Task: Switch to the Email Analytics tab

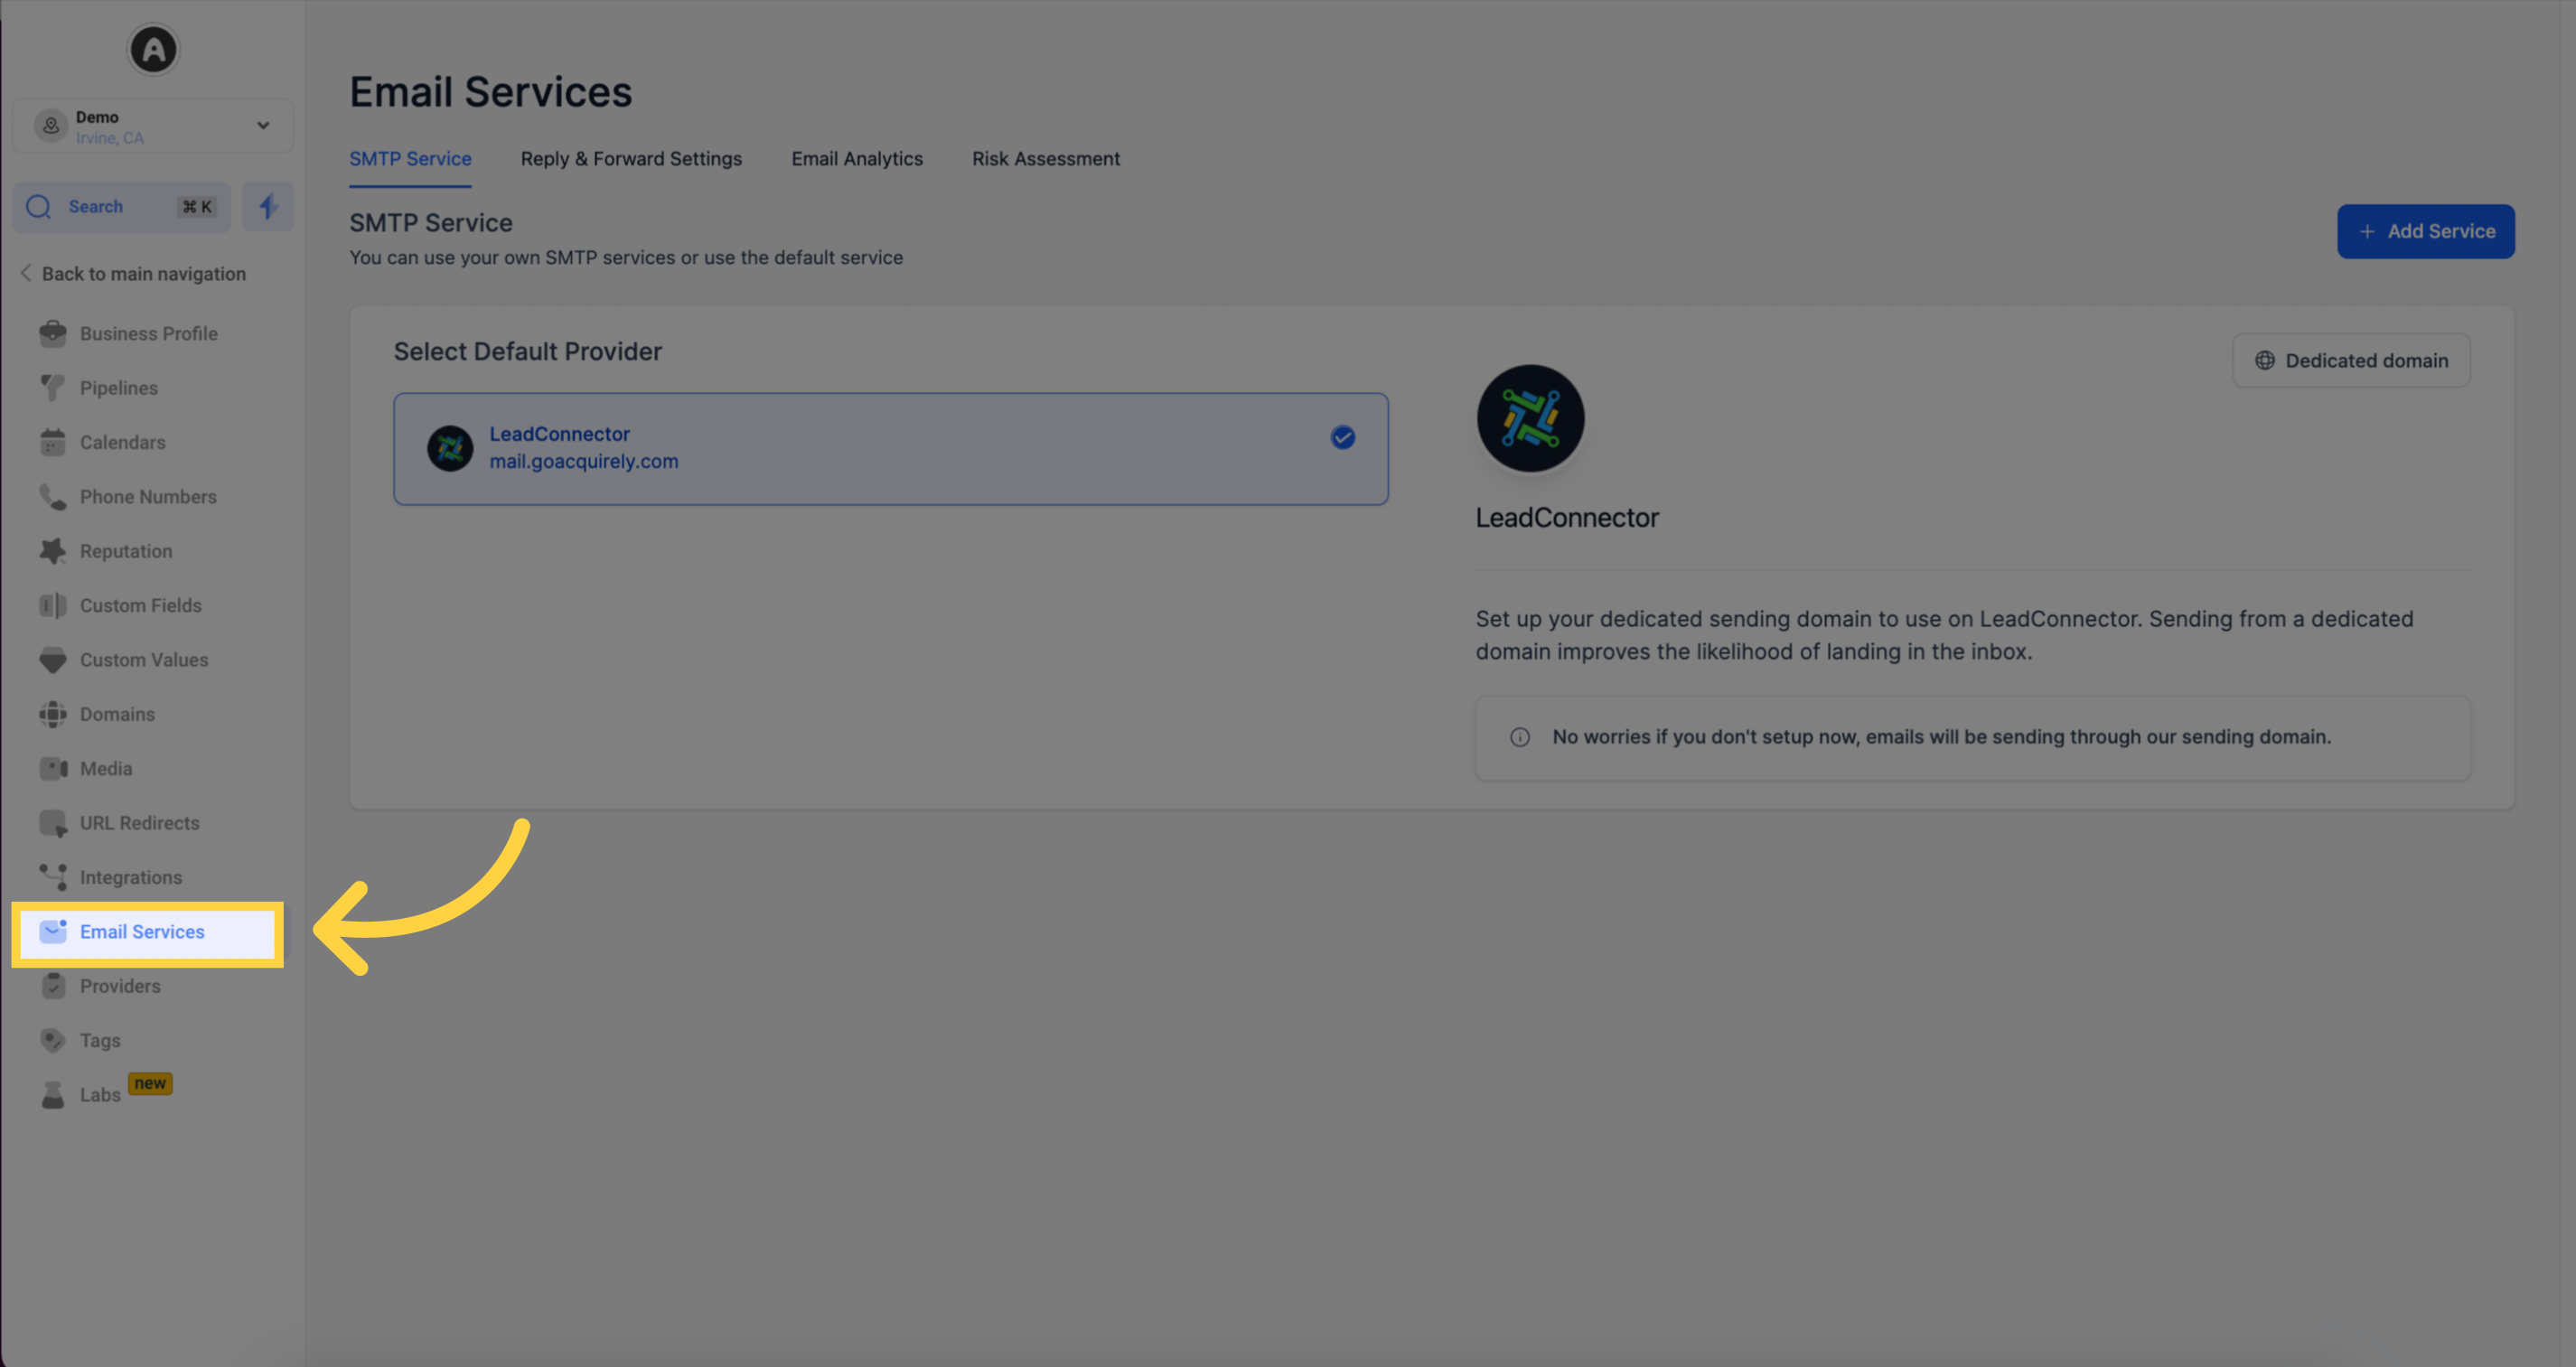Action: [857, 158]
